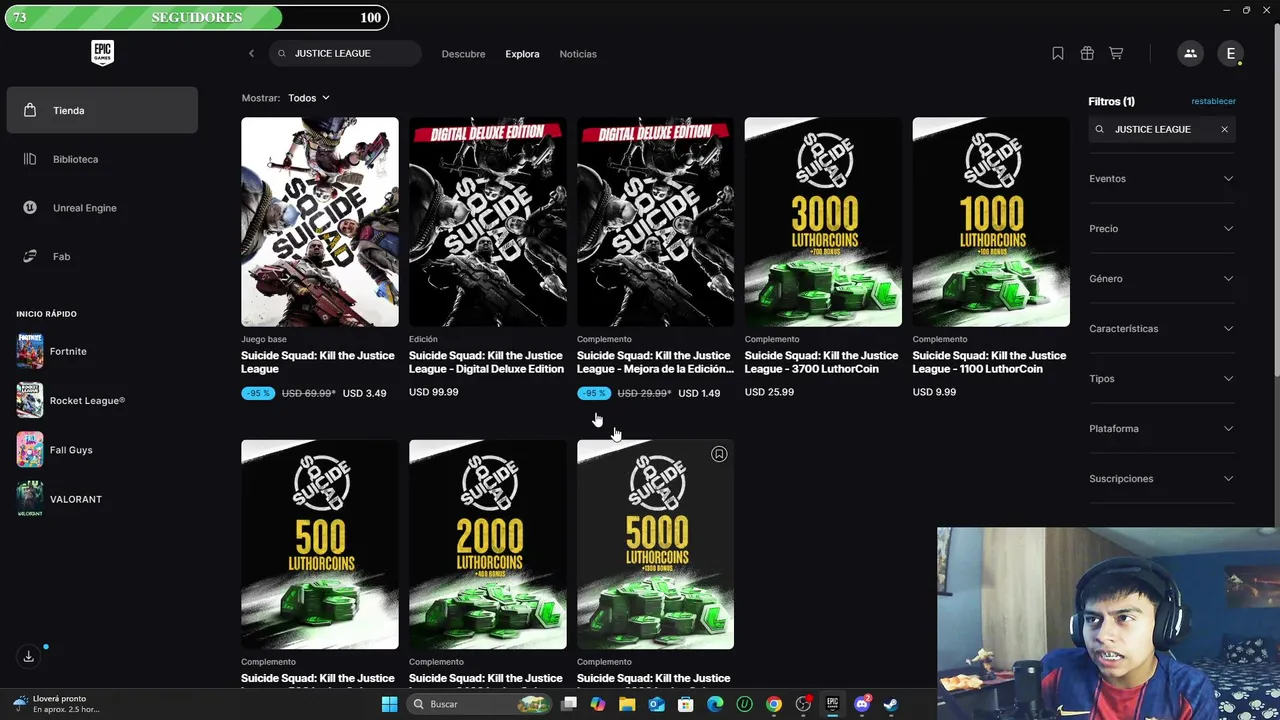Image resolution: width=1280 pixels, height=720 pixels.
Task: Open Discord from the taskbar
Action: point(862,704)
